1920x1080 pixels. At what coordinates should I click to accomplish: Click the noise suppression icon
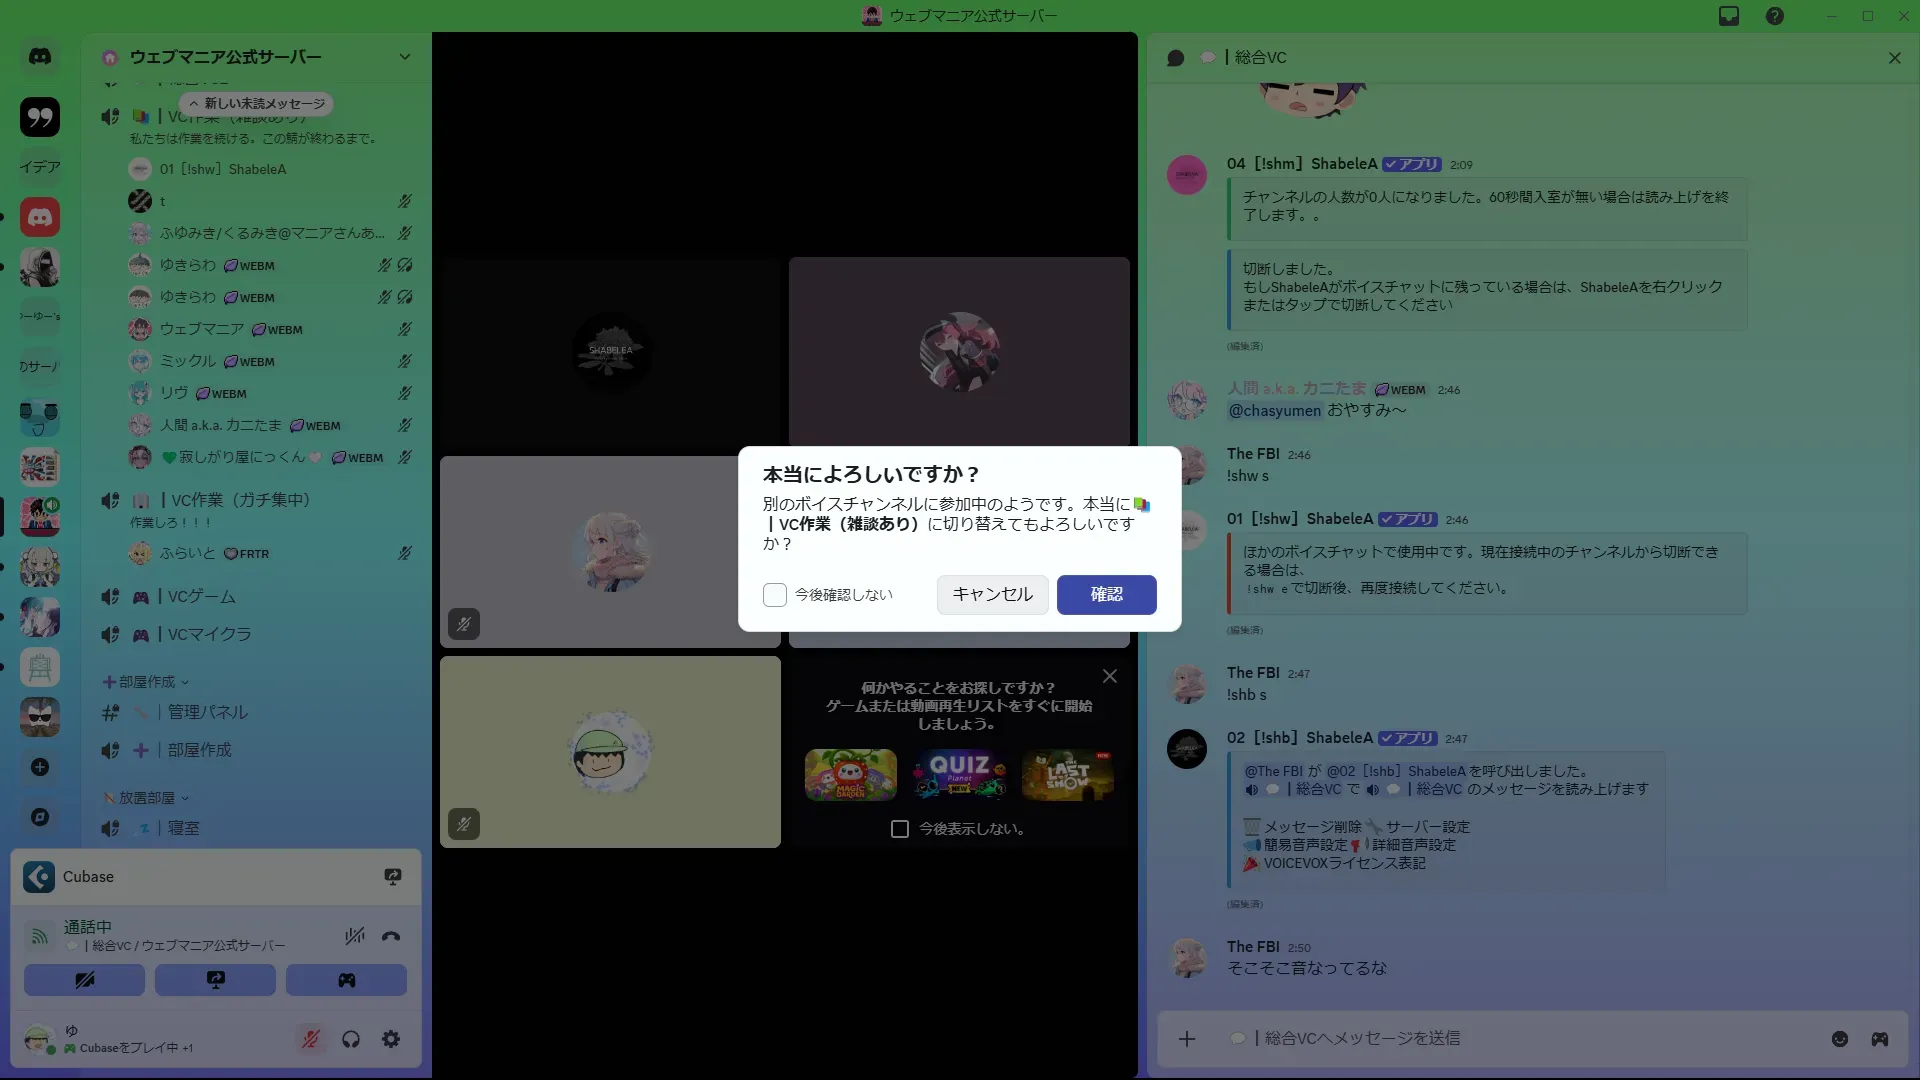pos(354,937)
